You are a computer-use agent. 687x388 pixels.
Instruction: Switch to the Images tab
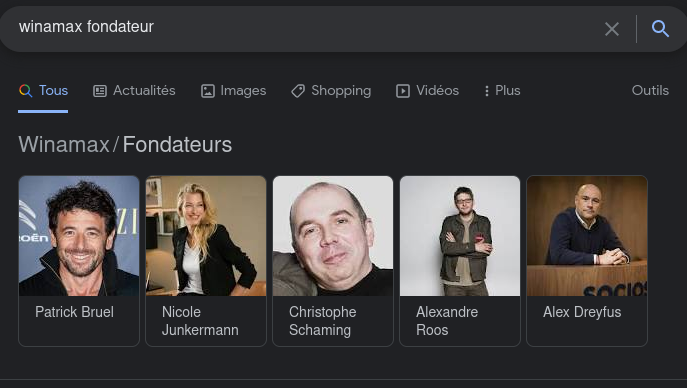tap(234, 91)
